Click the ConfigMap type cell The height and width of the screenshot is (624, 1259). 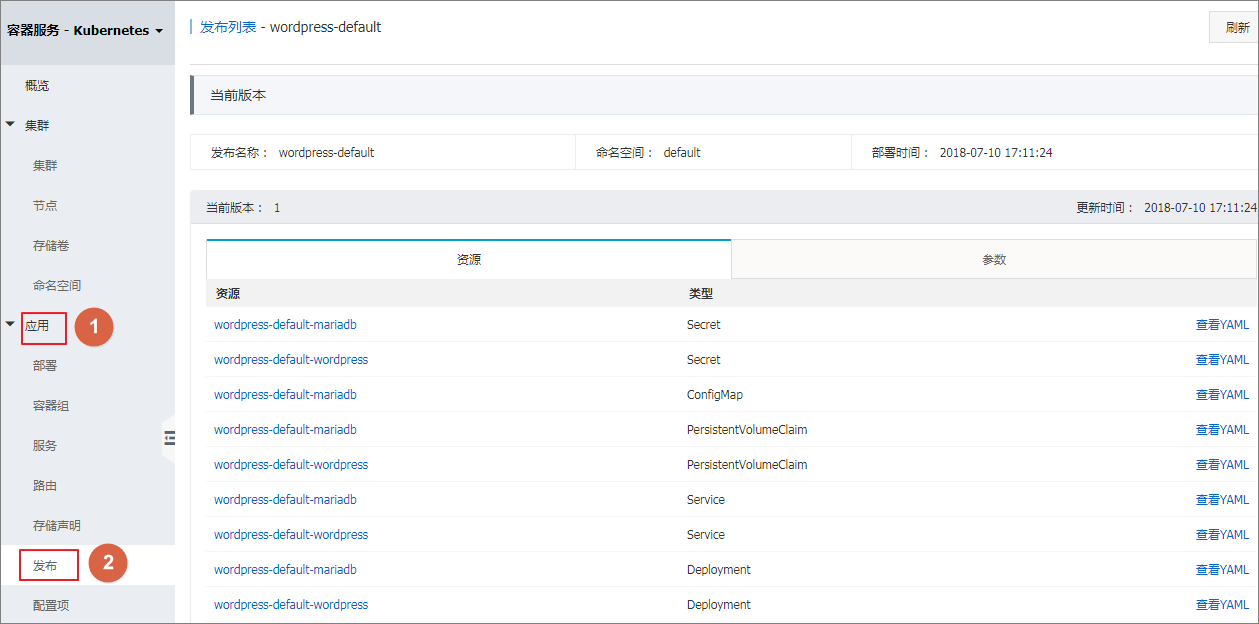[x=715, y=395]
